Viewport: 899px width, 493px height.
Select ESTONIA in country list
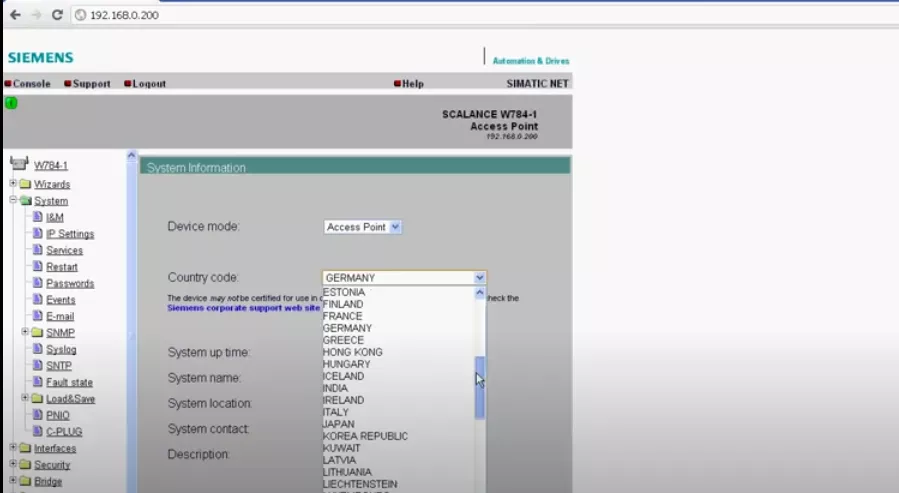click(343, 292)
